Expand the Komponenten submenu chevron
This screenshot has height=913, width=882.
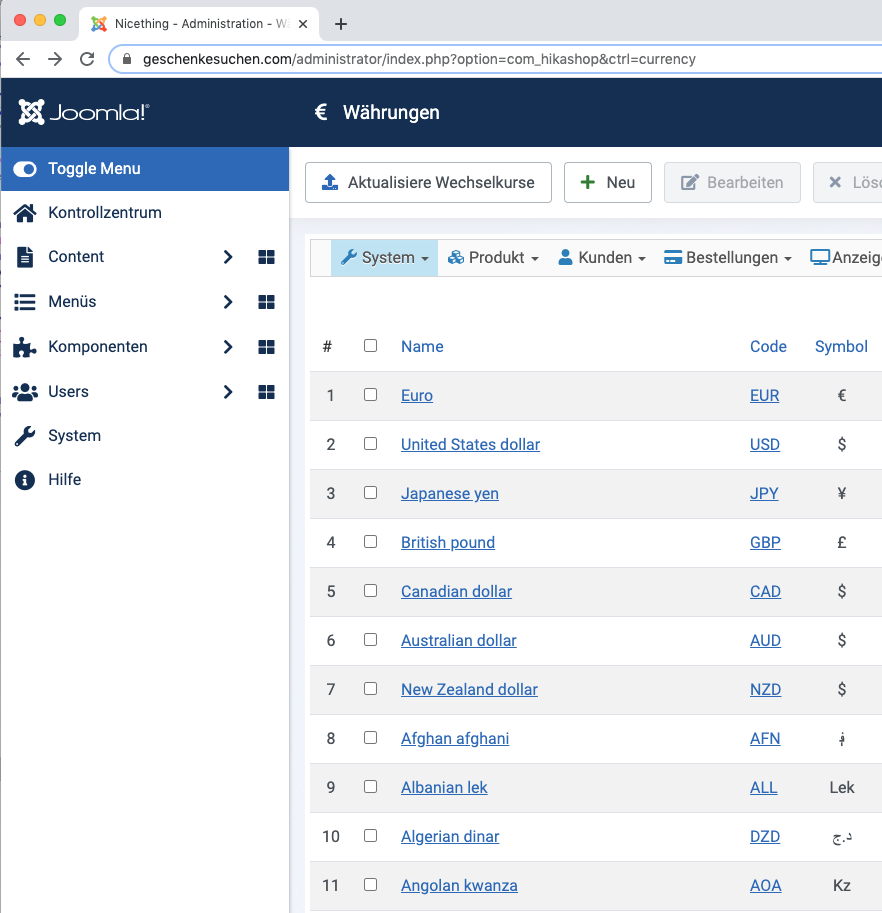[x=228, y=347]
